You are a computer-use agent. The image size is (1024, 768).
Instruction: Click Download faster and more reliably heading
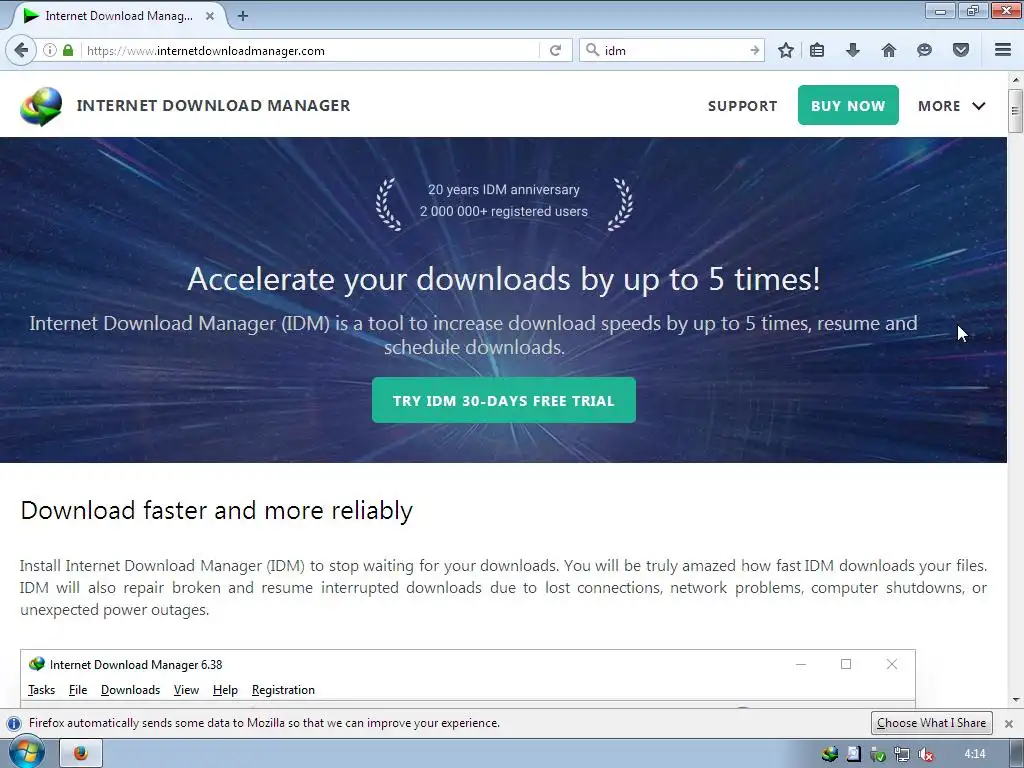pos(217,511)
